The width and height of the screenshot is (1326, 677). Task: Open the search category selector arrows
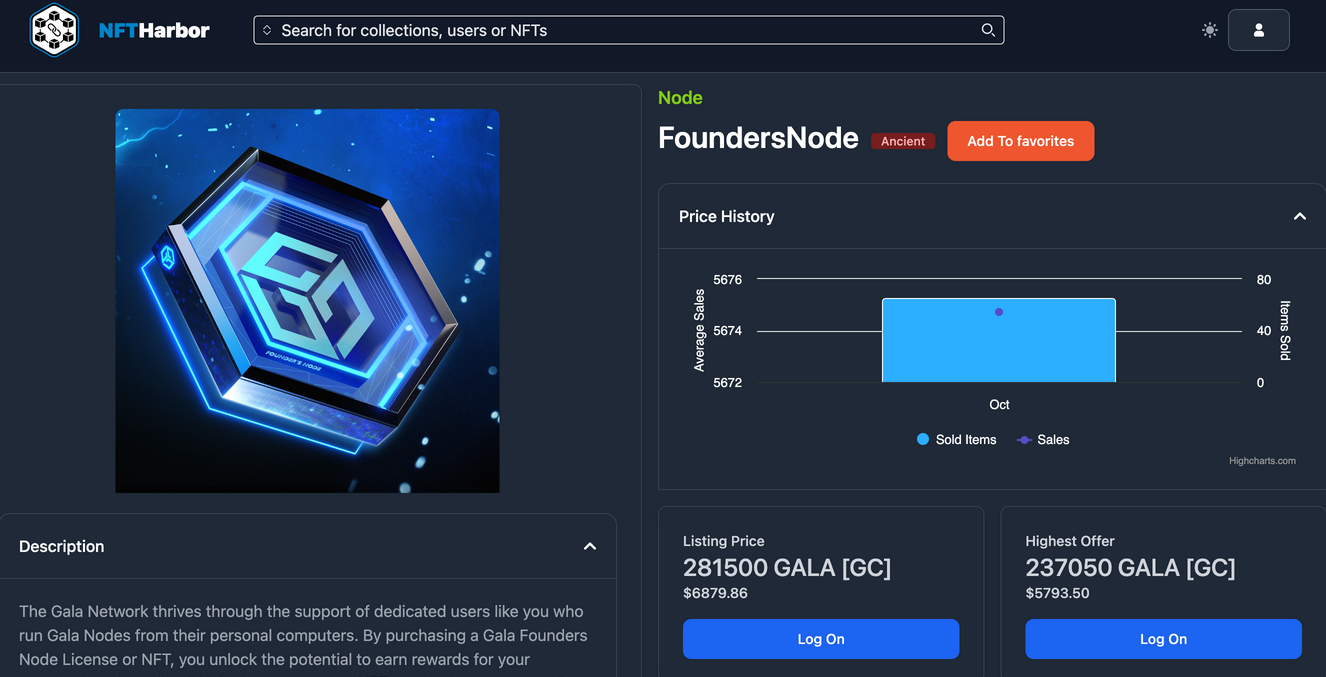tap(267, 30)
